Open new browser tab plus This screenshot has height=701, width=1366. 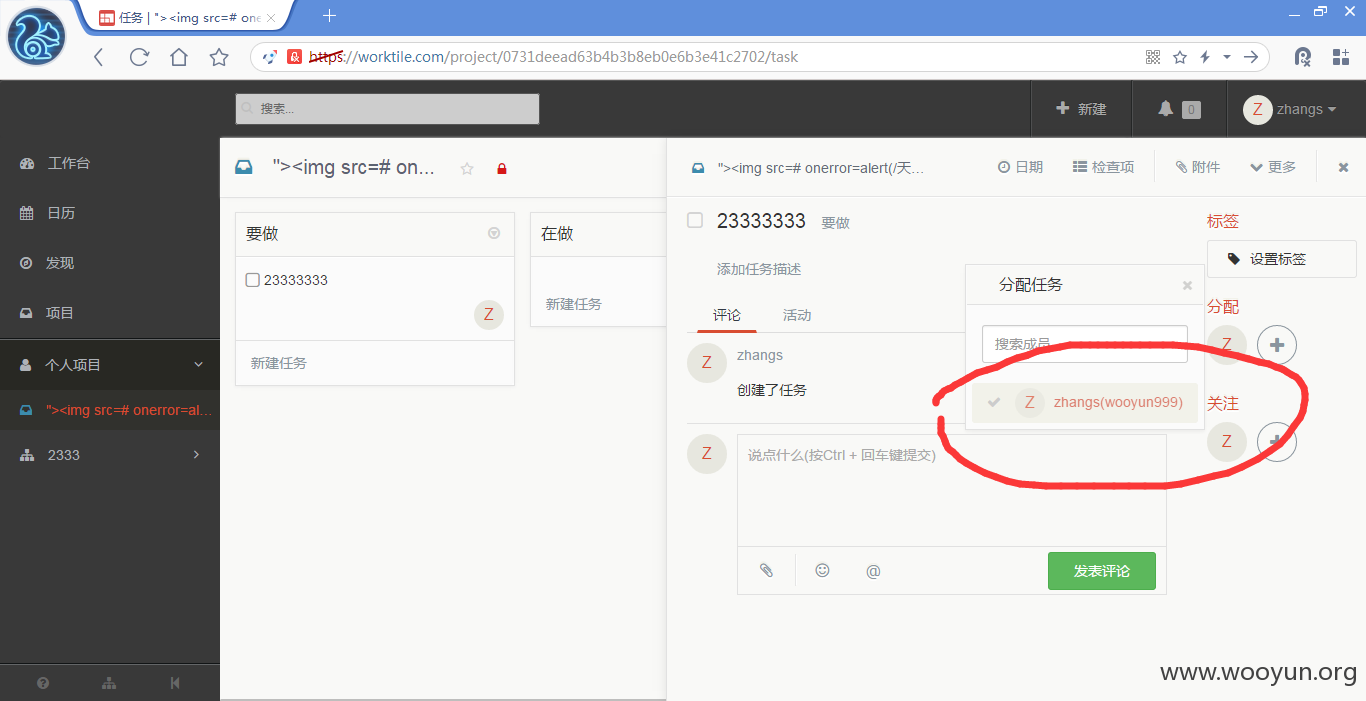[x=329, y=16]
